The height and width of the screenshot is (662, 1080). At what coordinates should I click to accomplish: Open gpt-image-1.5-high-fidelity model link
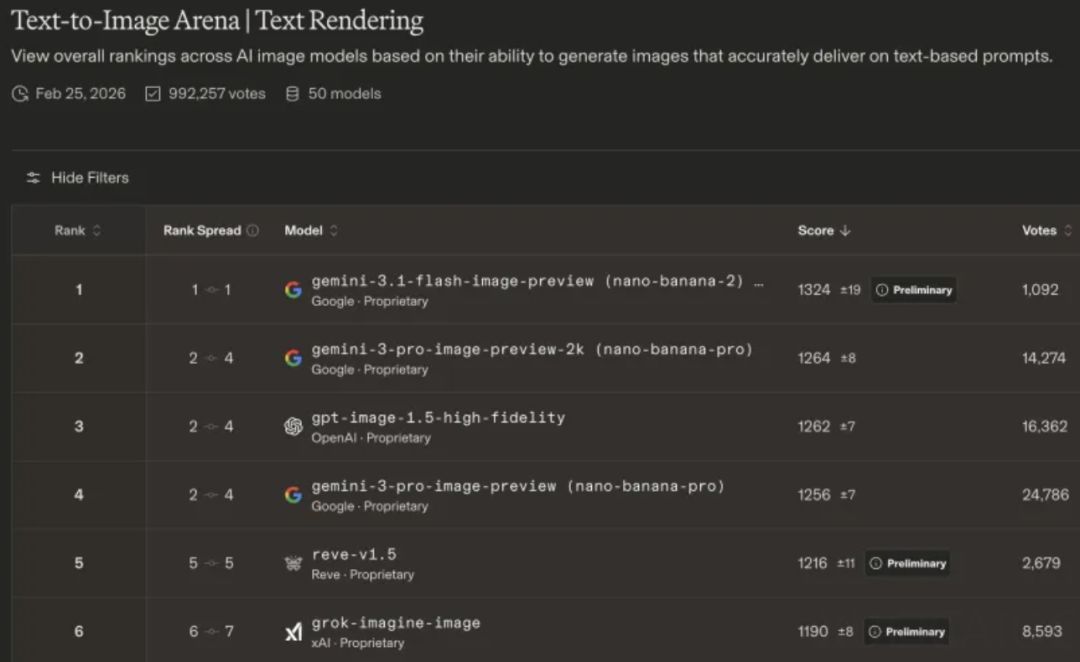[438, 418]
